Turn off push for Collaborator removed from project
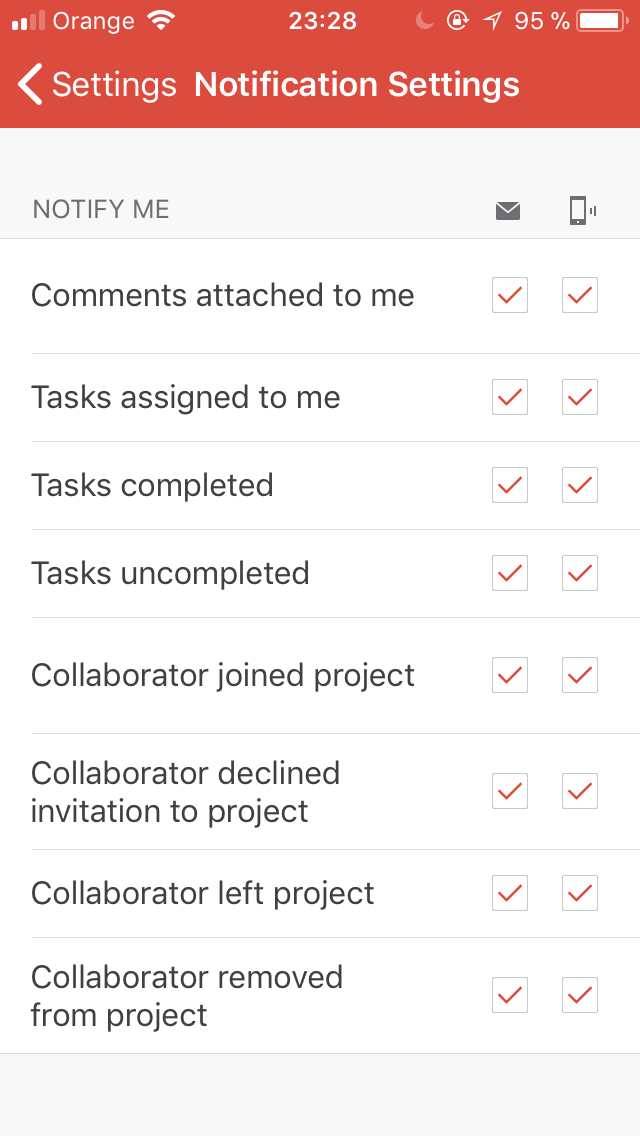This screenshot has height=1136, width=640. pyautogui.click(x=580, y=995)
